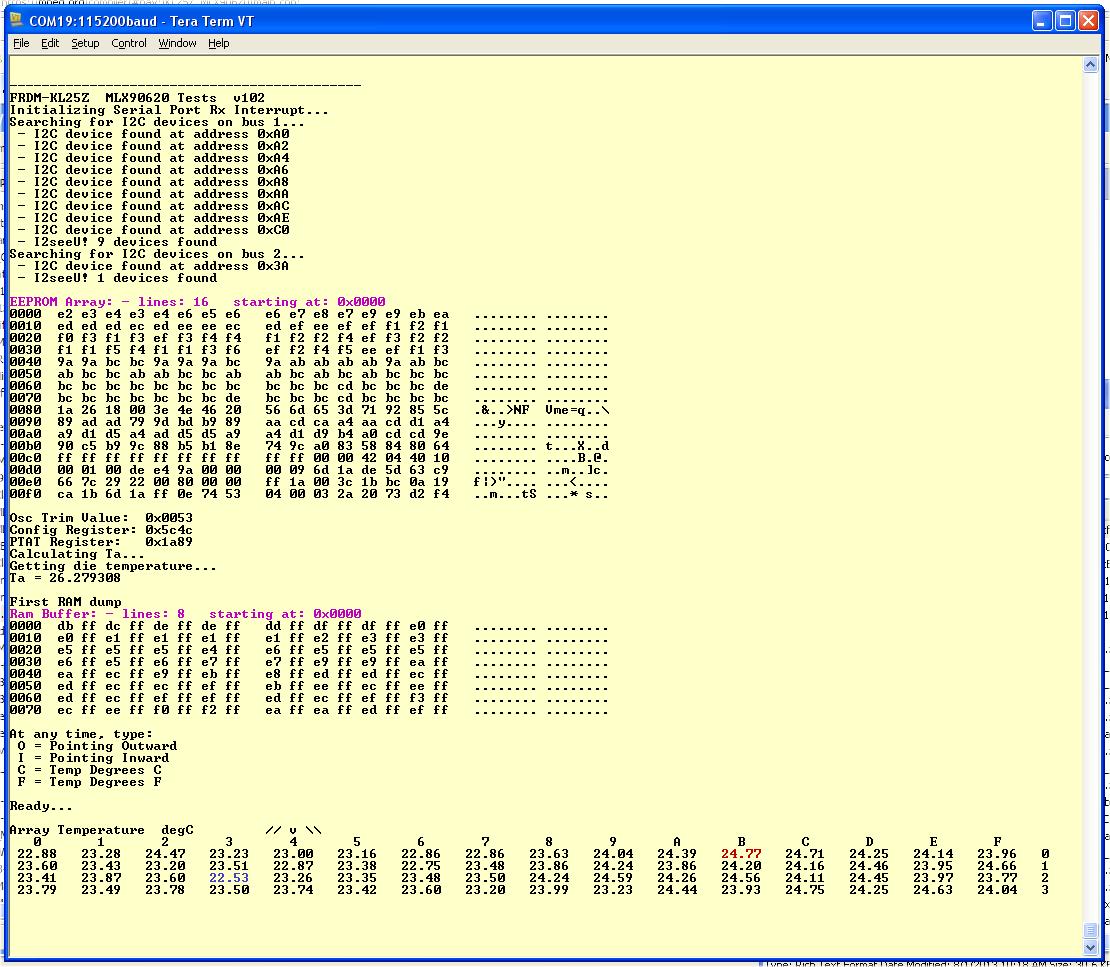
Task: Open the File menu
Action: [21, 43]
